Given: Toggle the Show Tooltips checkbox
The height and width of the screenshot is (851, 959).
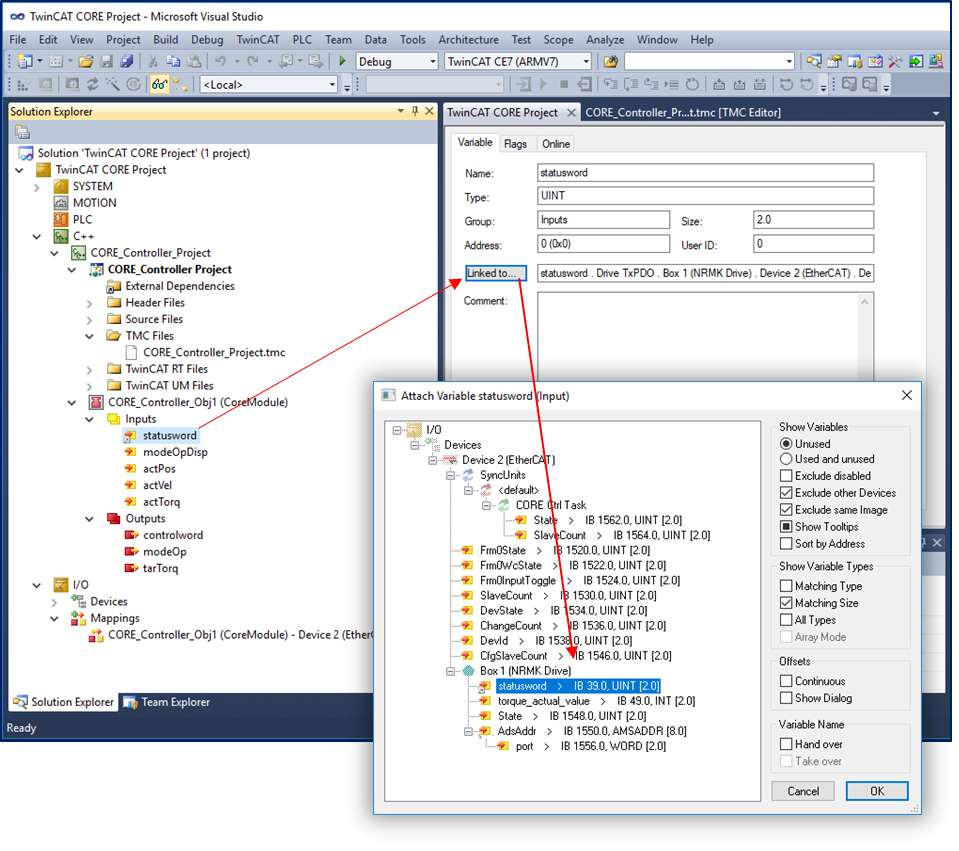Looking at the screenshot, I should [786, 527].
